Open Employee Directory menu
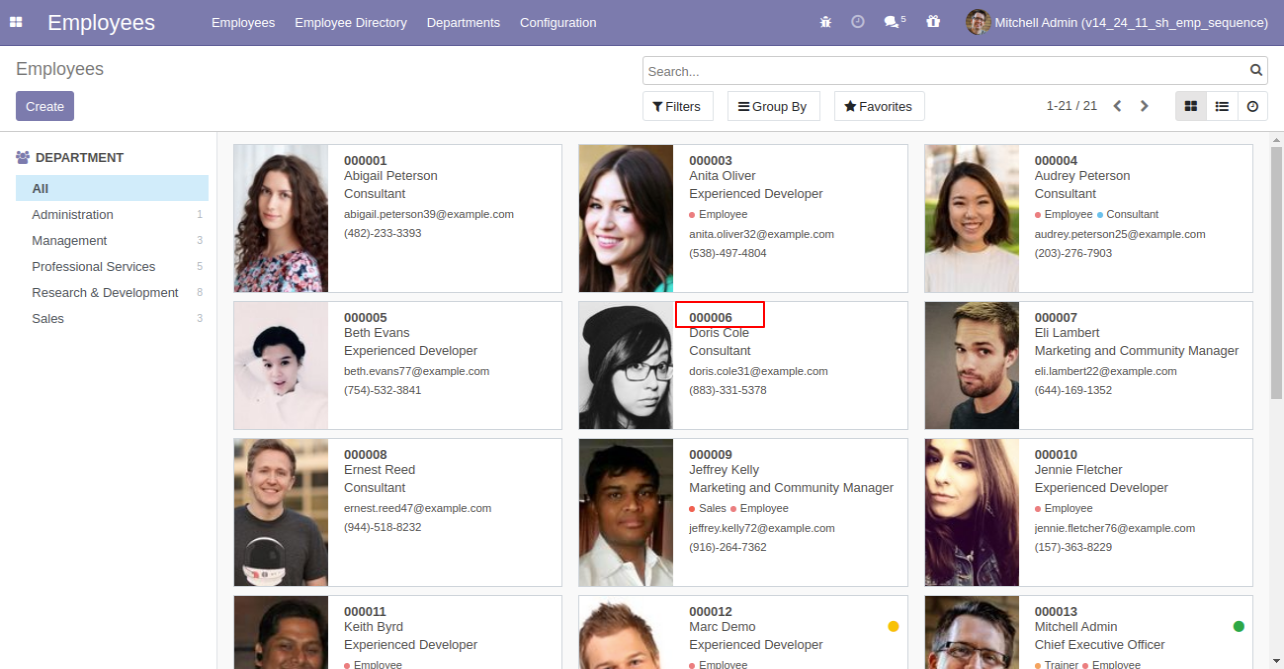The image size is (1284, 669). (x=351, y=22)
